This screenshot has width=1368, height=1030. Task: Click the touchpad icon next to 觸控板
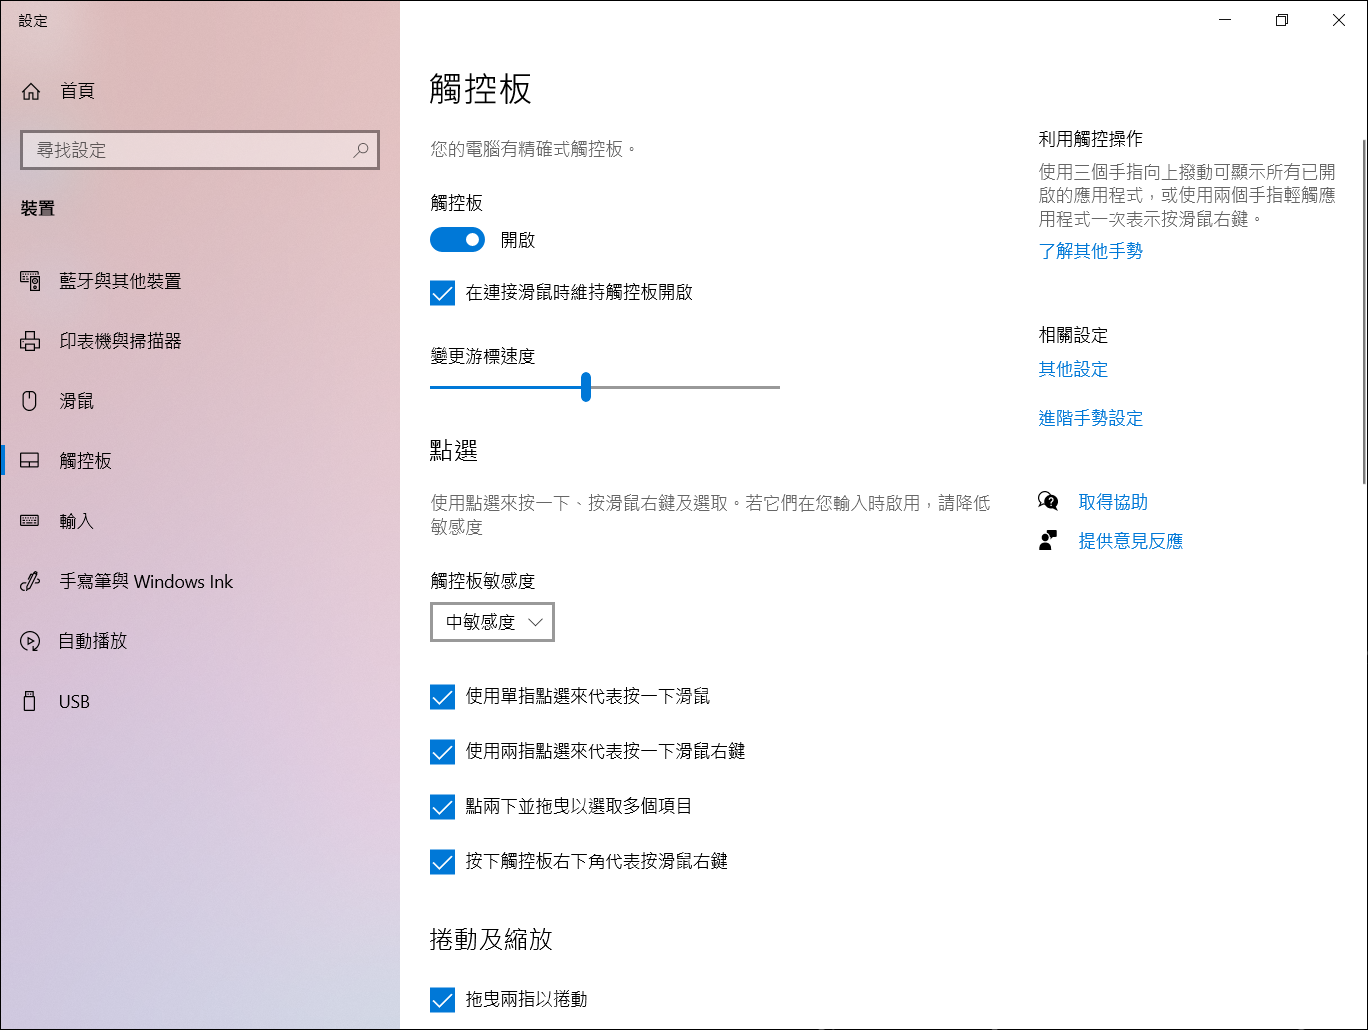pyautogui.click(x=30, y=461)
